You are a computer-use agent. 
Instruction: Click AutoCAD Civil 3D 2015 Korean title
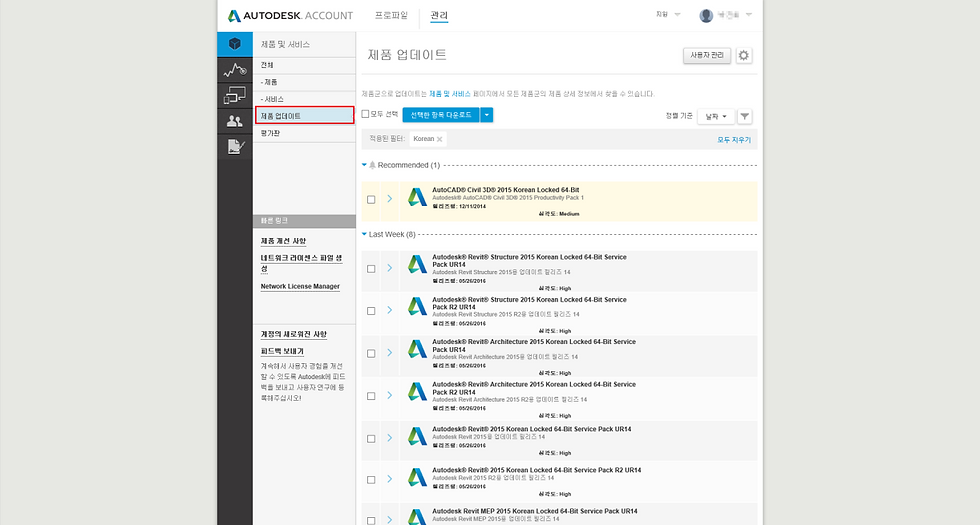[x=506, y=190]
